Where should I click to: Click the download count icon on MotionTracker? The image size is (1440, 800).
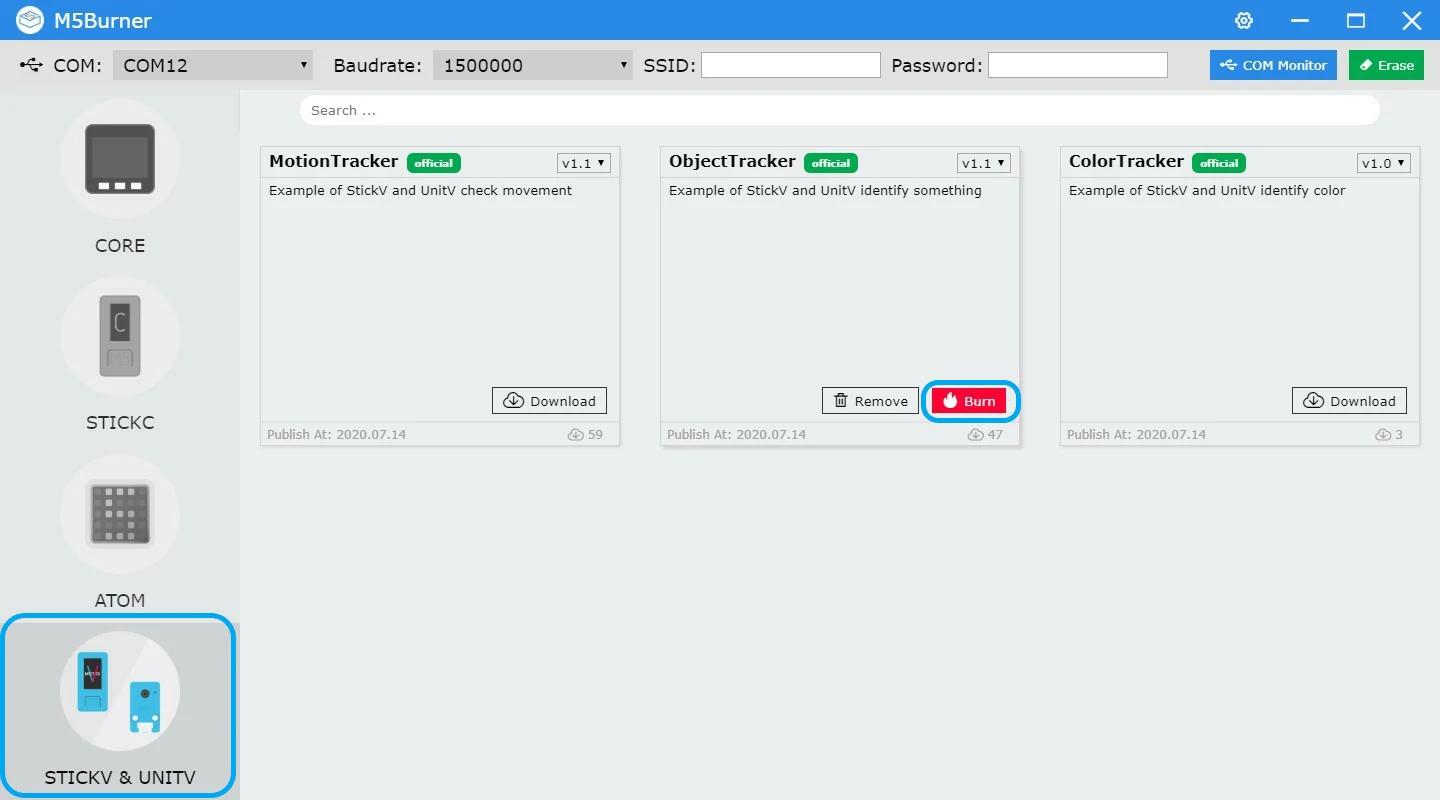575,435
